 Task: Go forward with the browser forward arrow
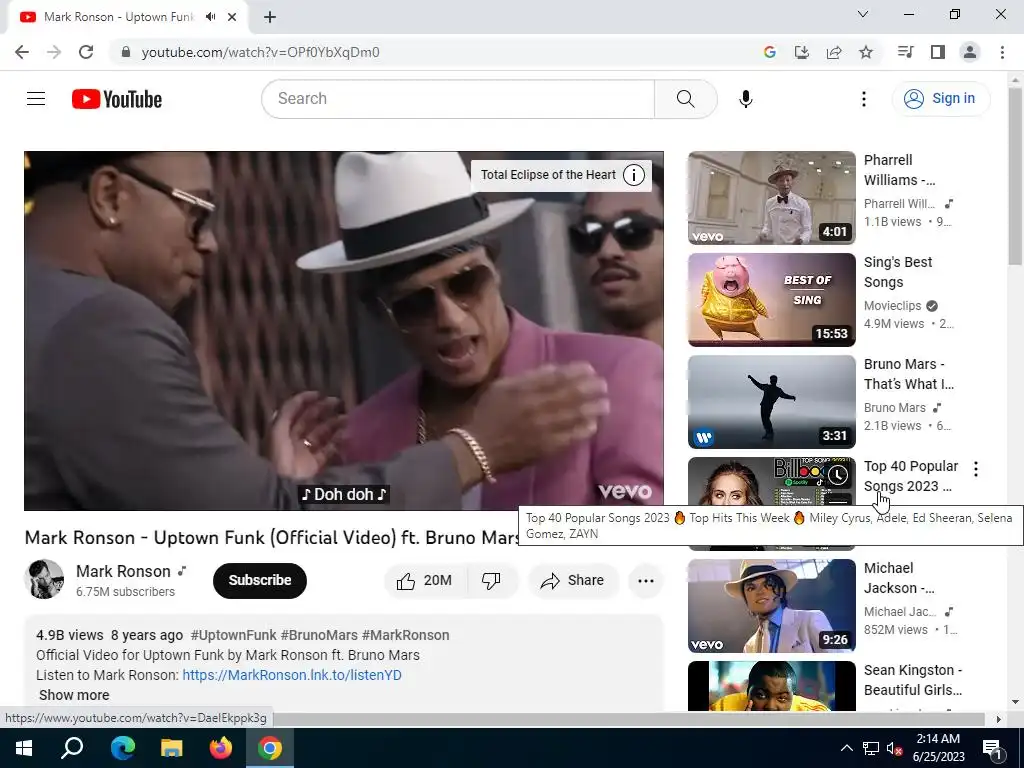coord(54,52)
